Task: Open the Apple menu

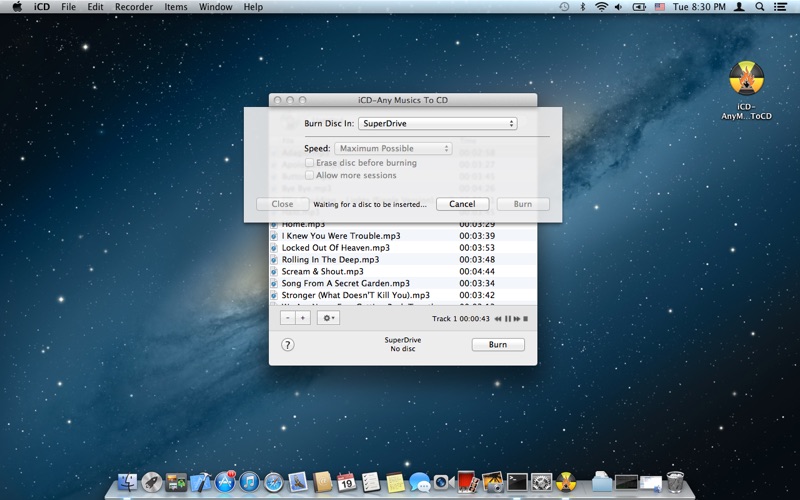Action: (x=17, y=7)
